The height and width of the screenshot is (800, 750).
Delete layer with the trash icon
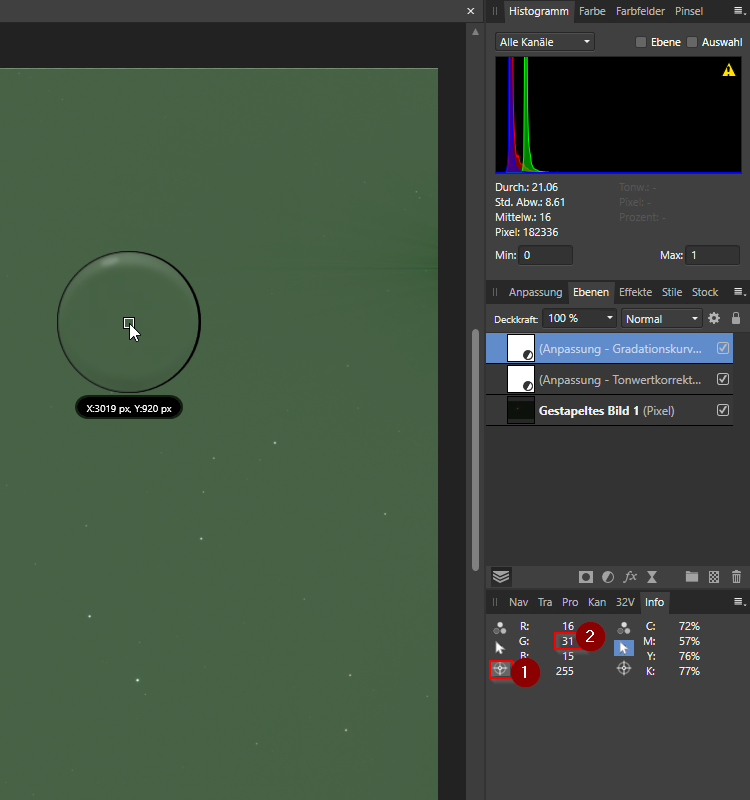pos(736,577)
